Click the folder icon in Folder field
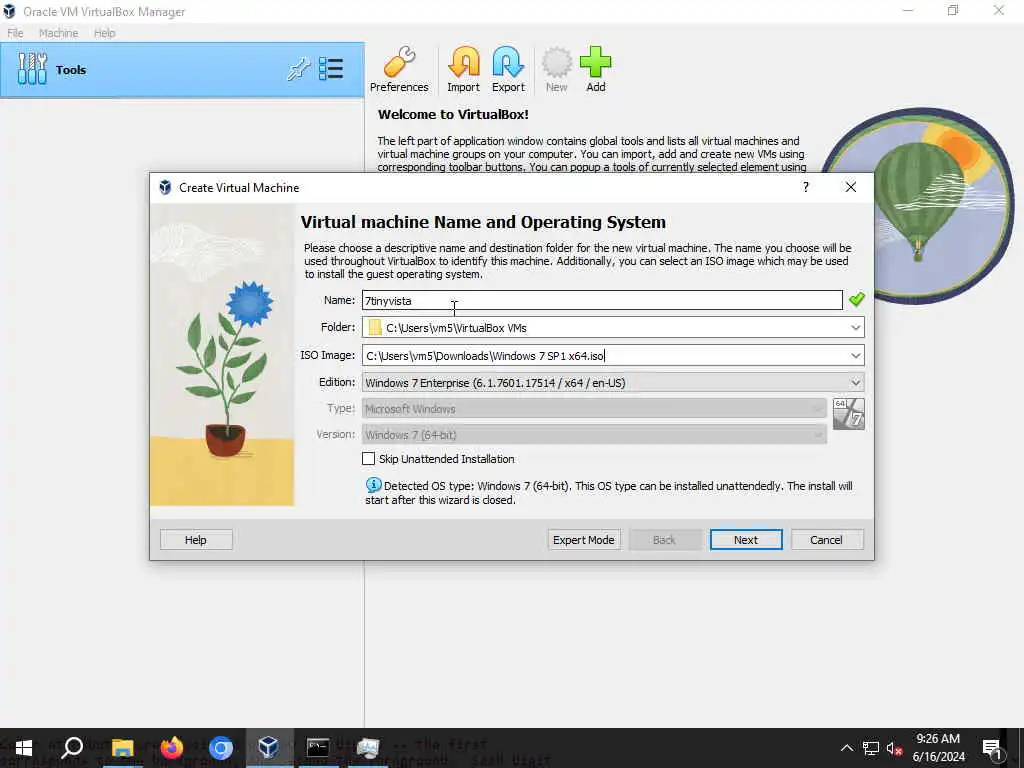1024x768 pixels. 375,327
